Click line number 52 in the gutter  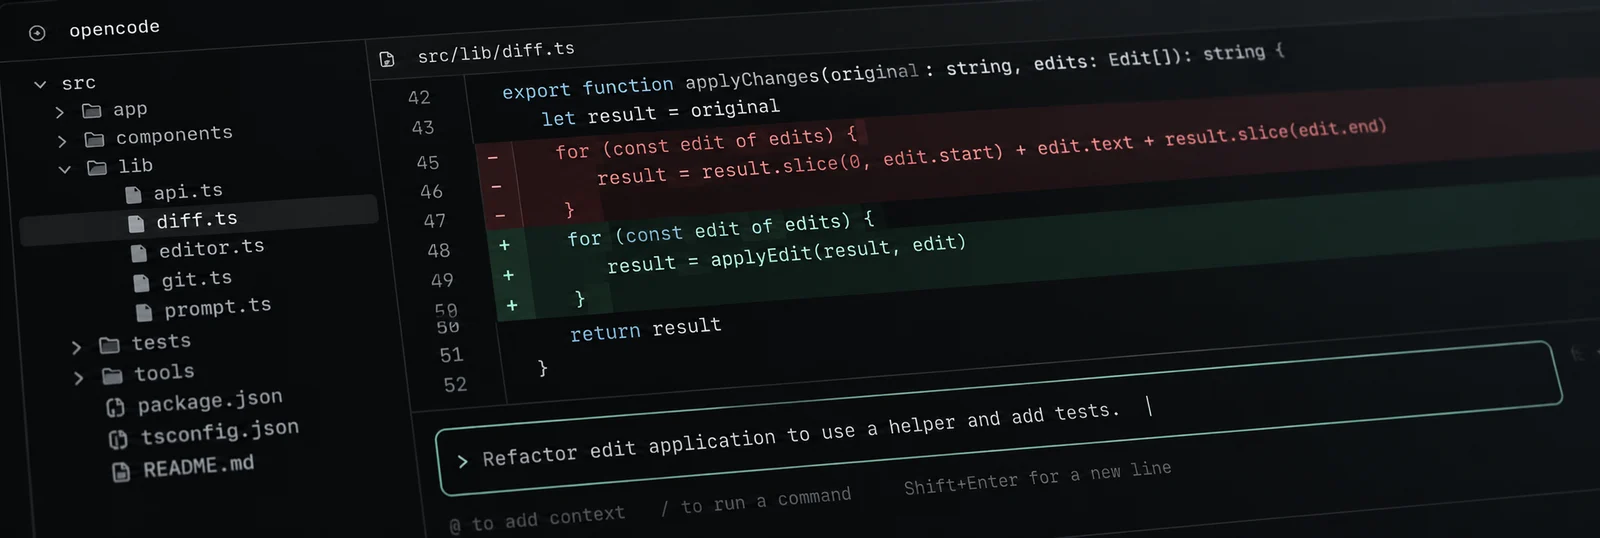click(x=455, y=385)
